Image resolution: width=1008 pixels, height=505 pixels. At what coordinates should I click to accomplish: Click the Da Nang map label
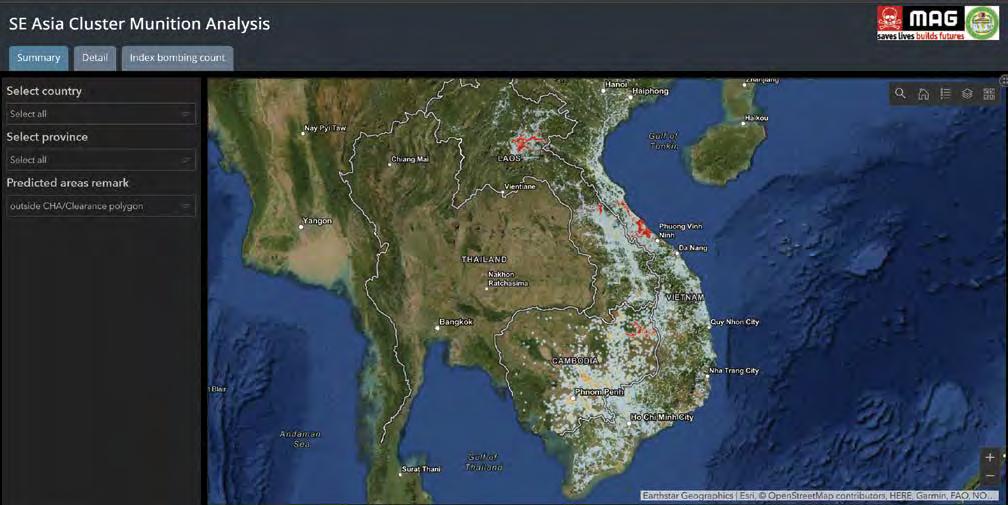pyautogui.click(x=693, y=247)
